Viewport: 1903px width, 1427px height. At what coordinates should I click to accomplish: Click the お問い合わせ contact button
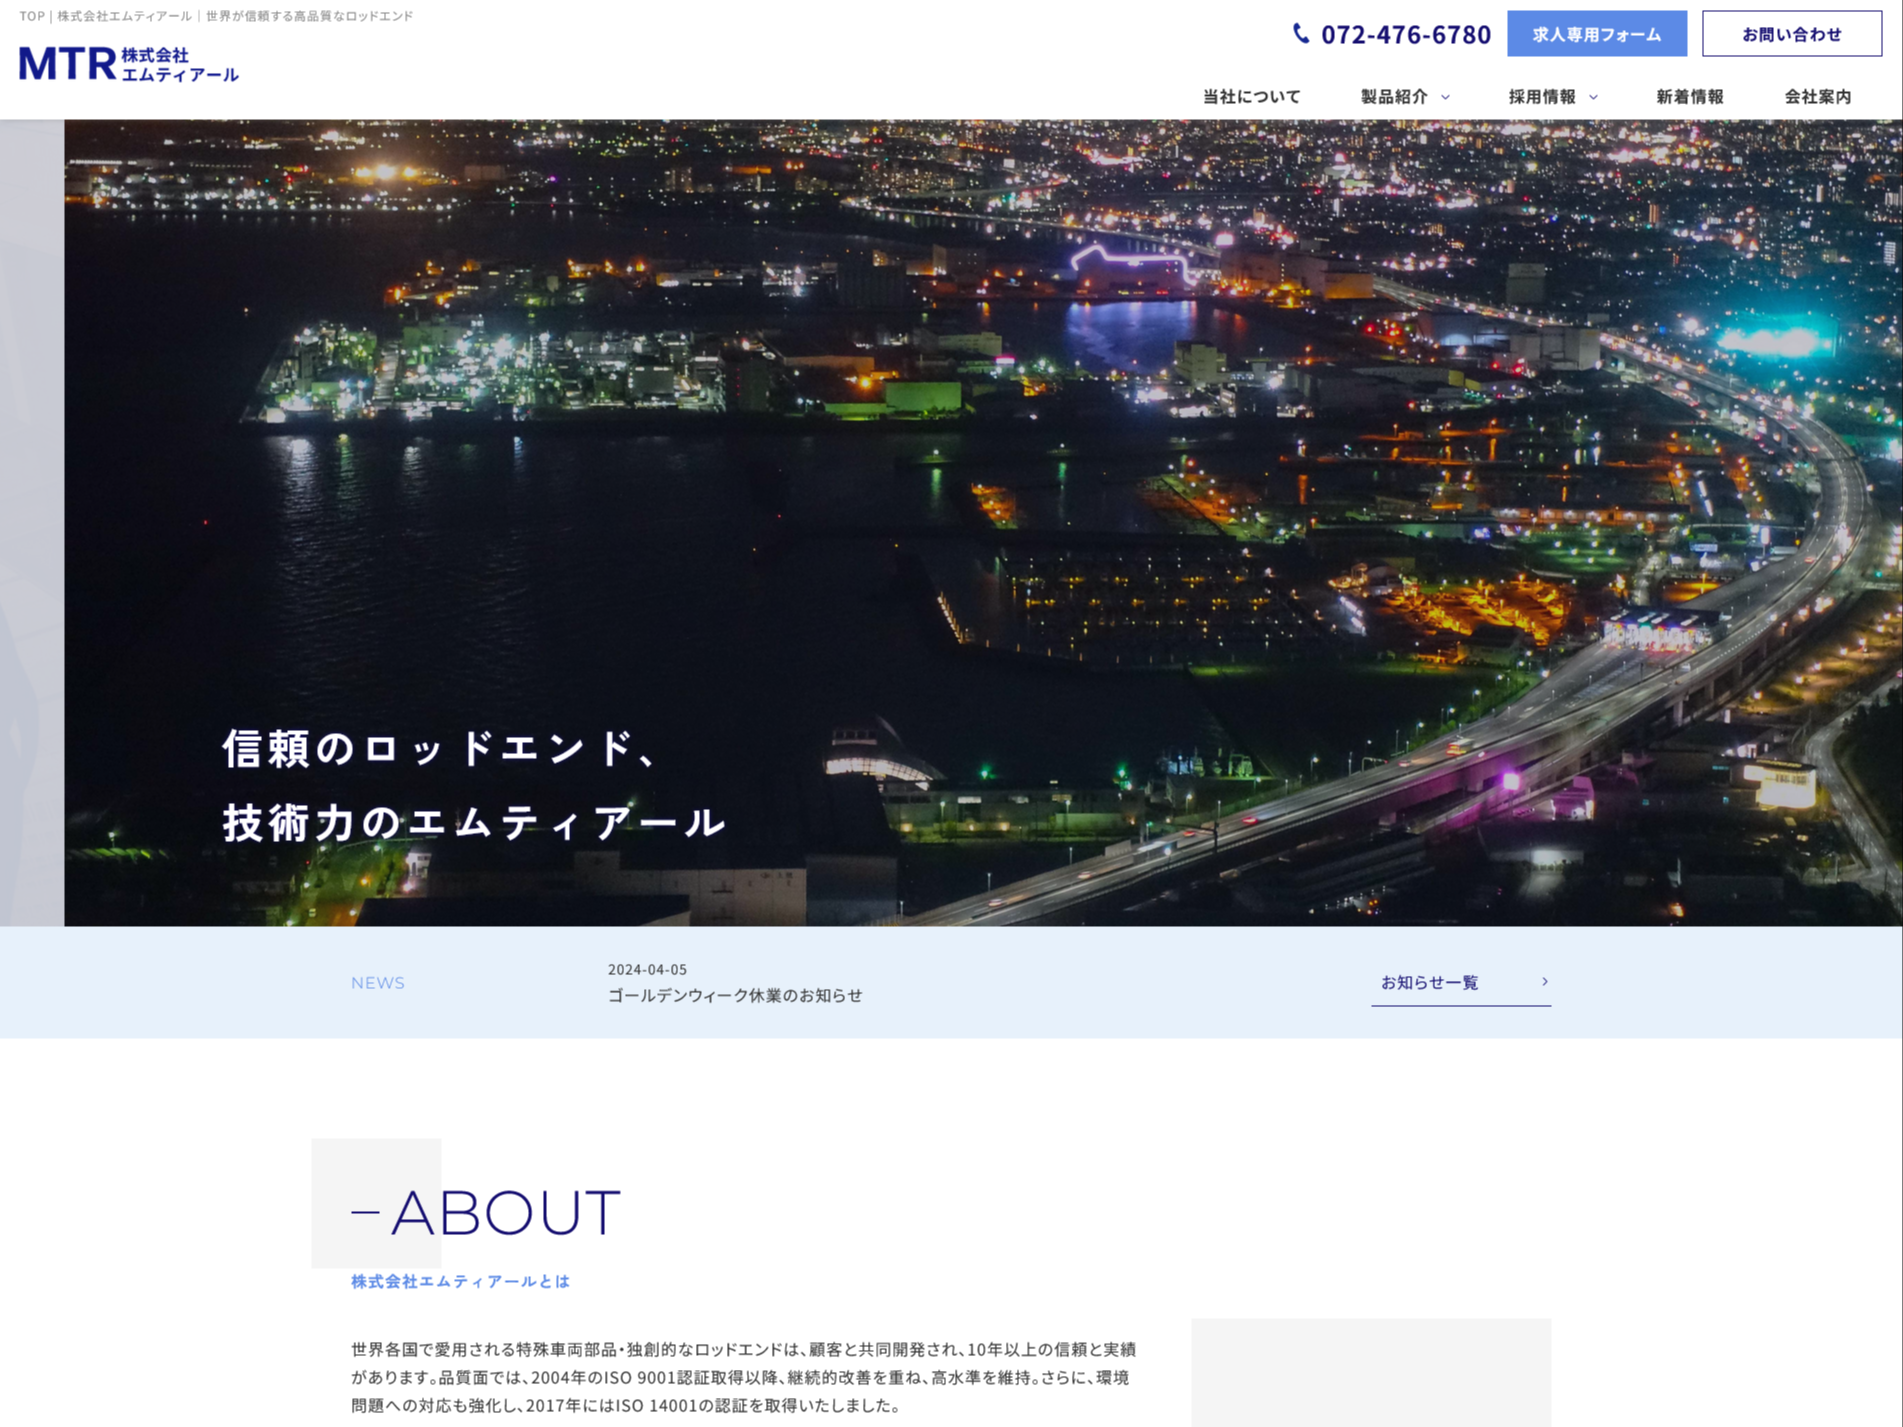(1792, 34)
